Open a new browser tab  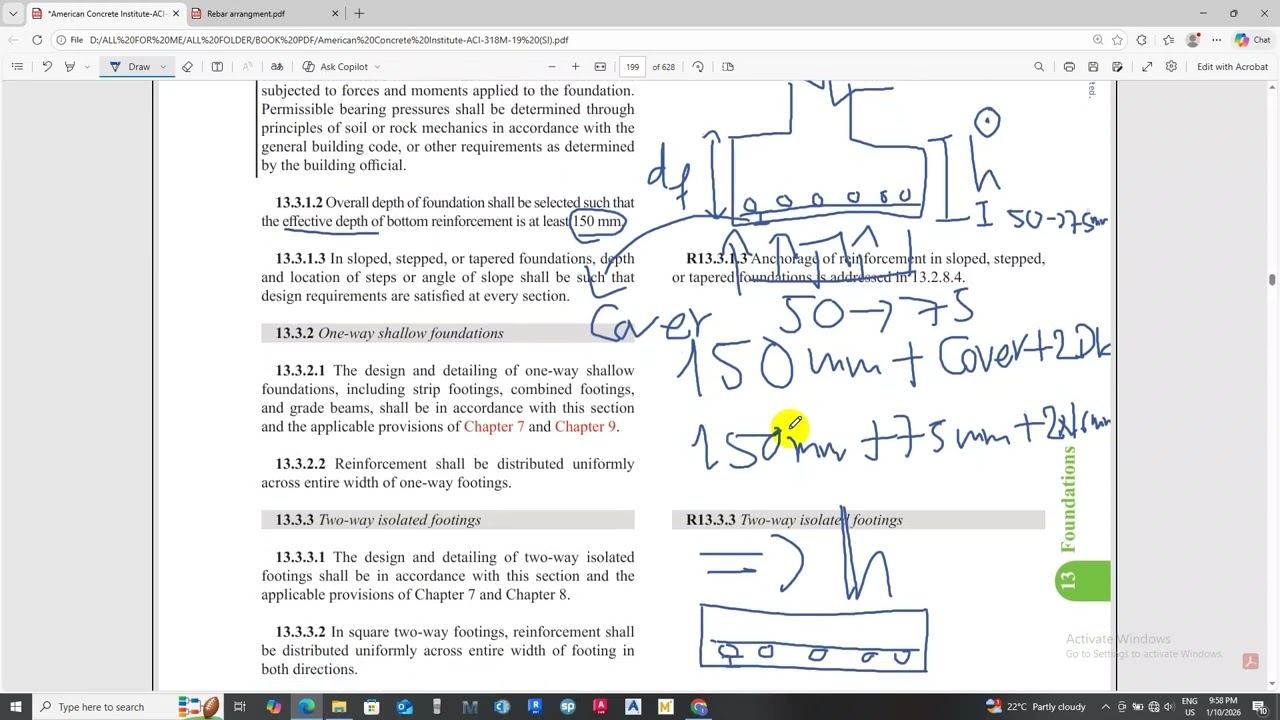tap(359, 14)
